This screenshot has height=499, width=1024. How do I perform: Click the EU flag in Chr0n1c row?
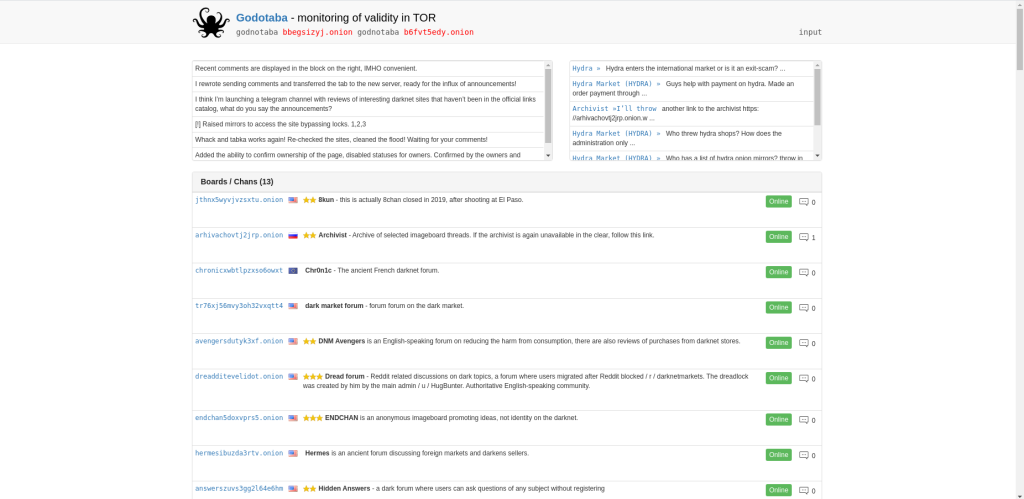coord(293,271)
